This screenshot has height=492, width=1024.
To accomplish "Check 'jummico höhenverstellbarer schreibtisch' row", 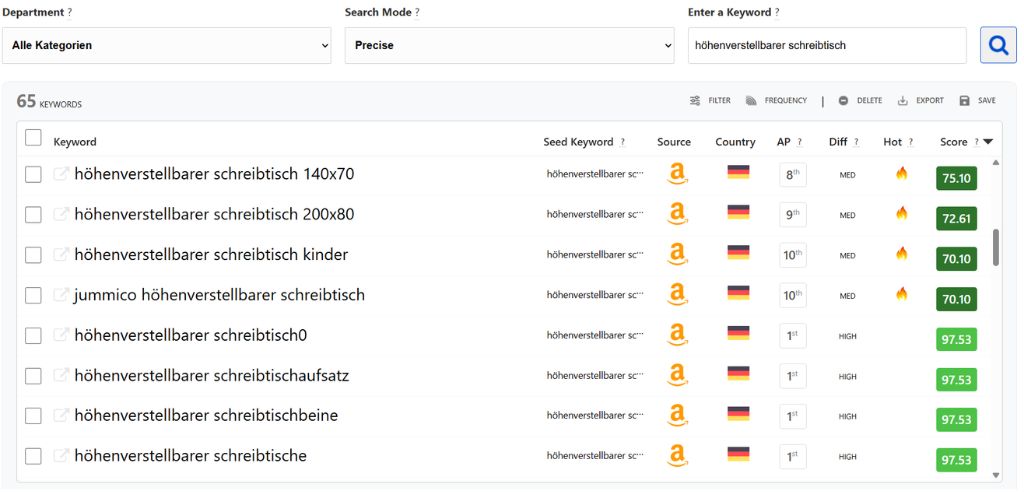I will [x=33, y=295].
